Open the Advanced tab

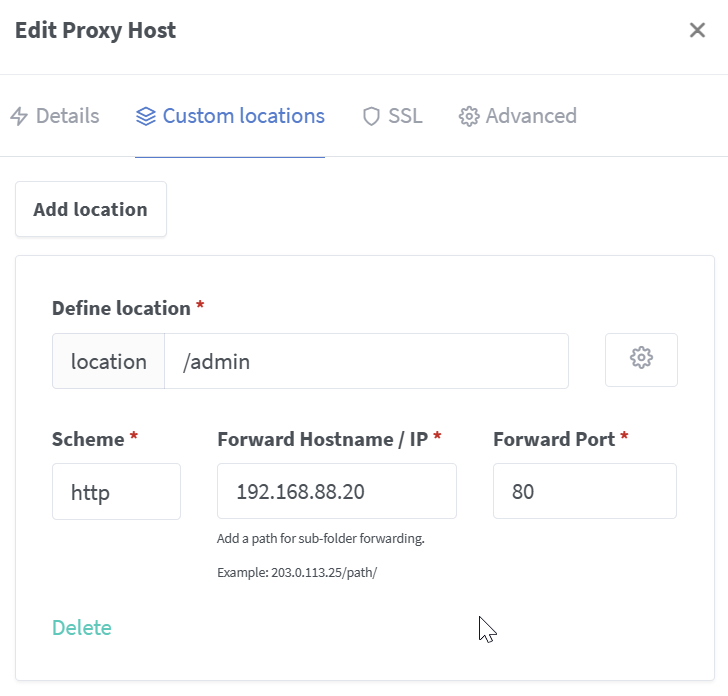coord(531,116)
